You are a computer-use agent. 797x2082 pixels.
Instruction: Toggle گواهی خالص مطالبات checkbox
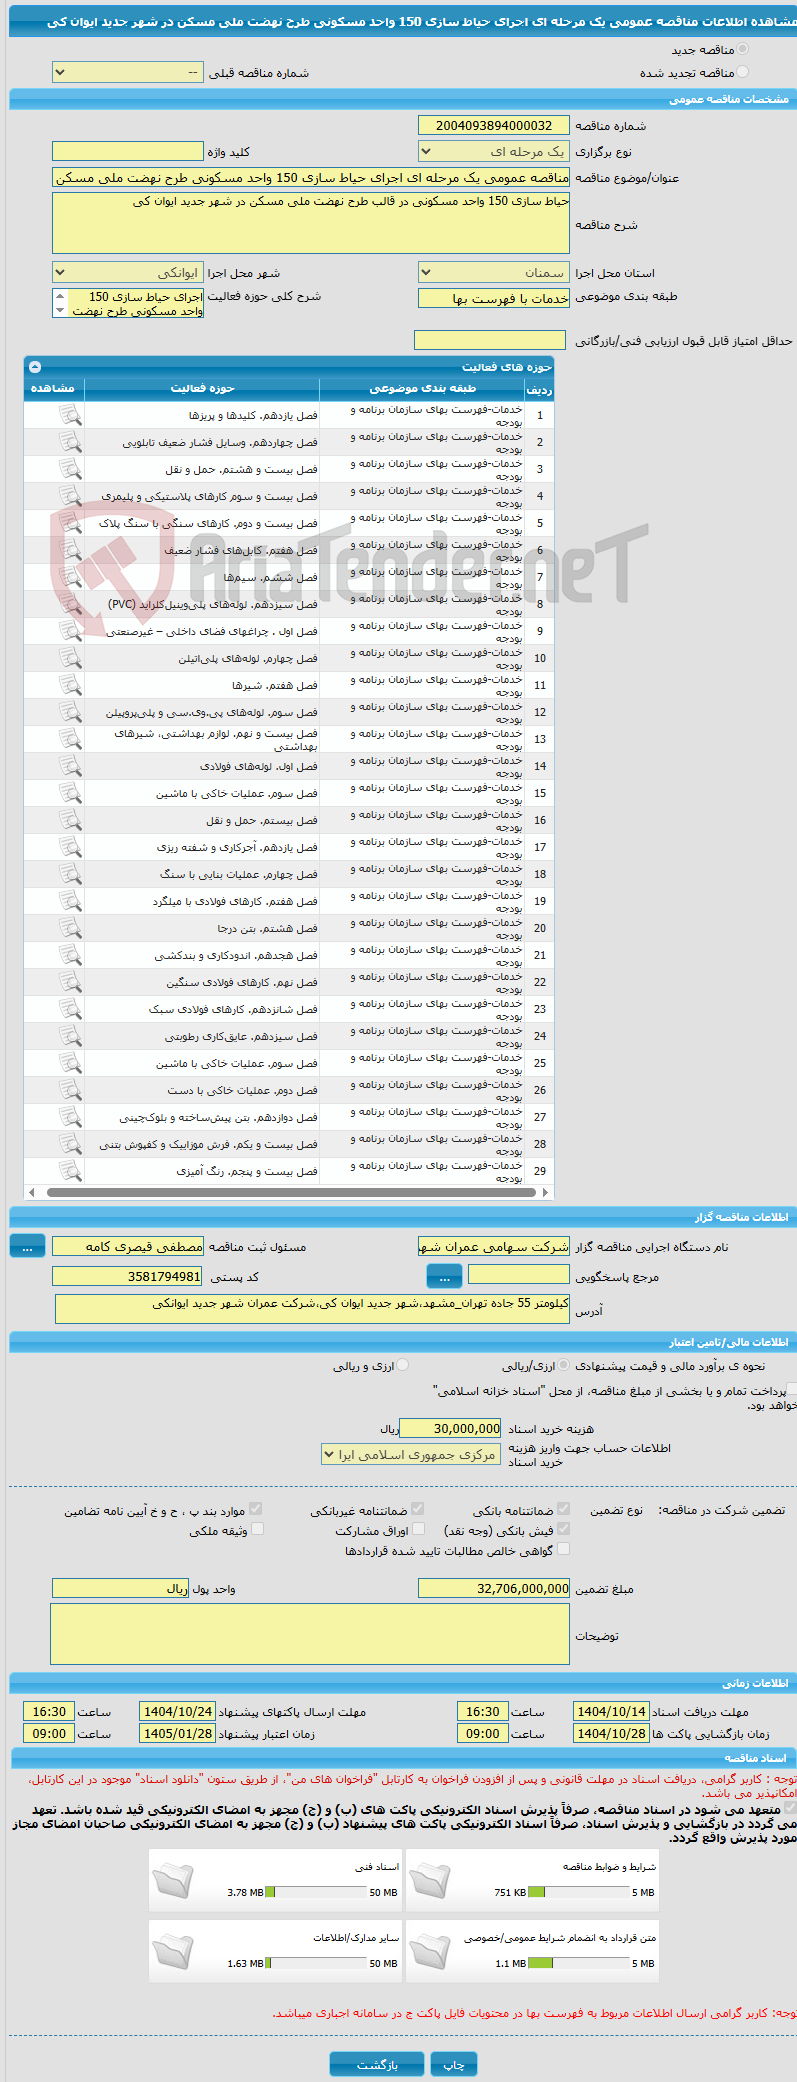point(564,1549)
